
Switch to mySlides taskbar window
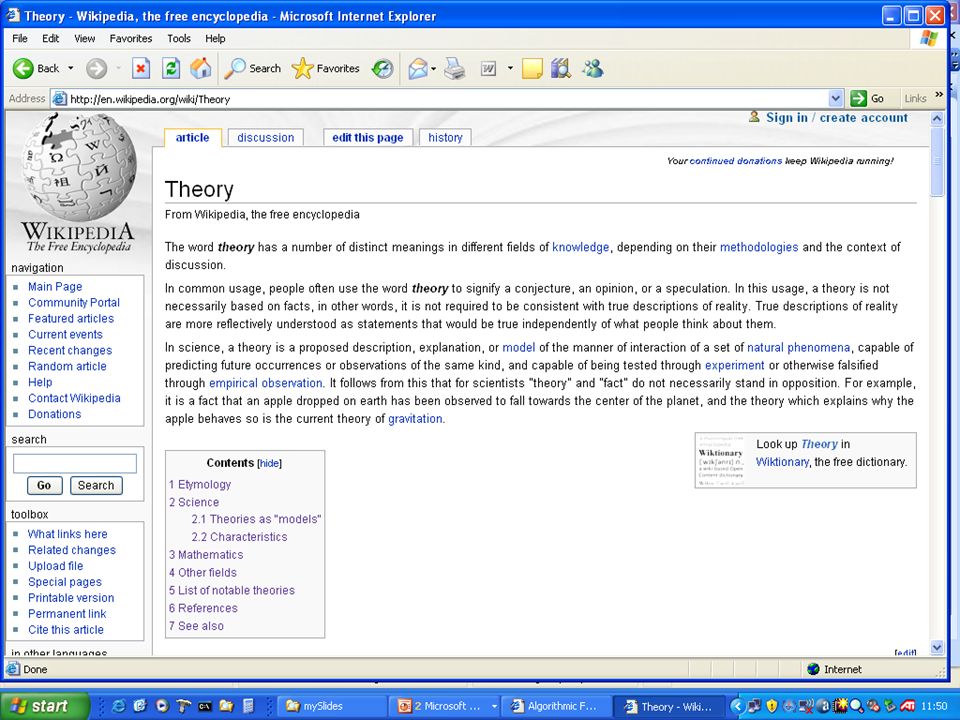(332, 706)
